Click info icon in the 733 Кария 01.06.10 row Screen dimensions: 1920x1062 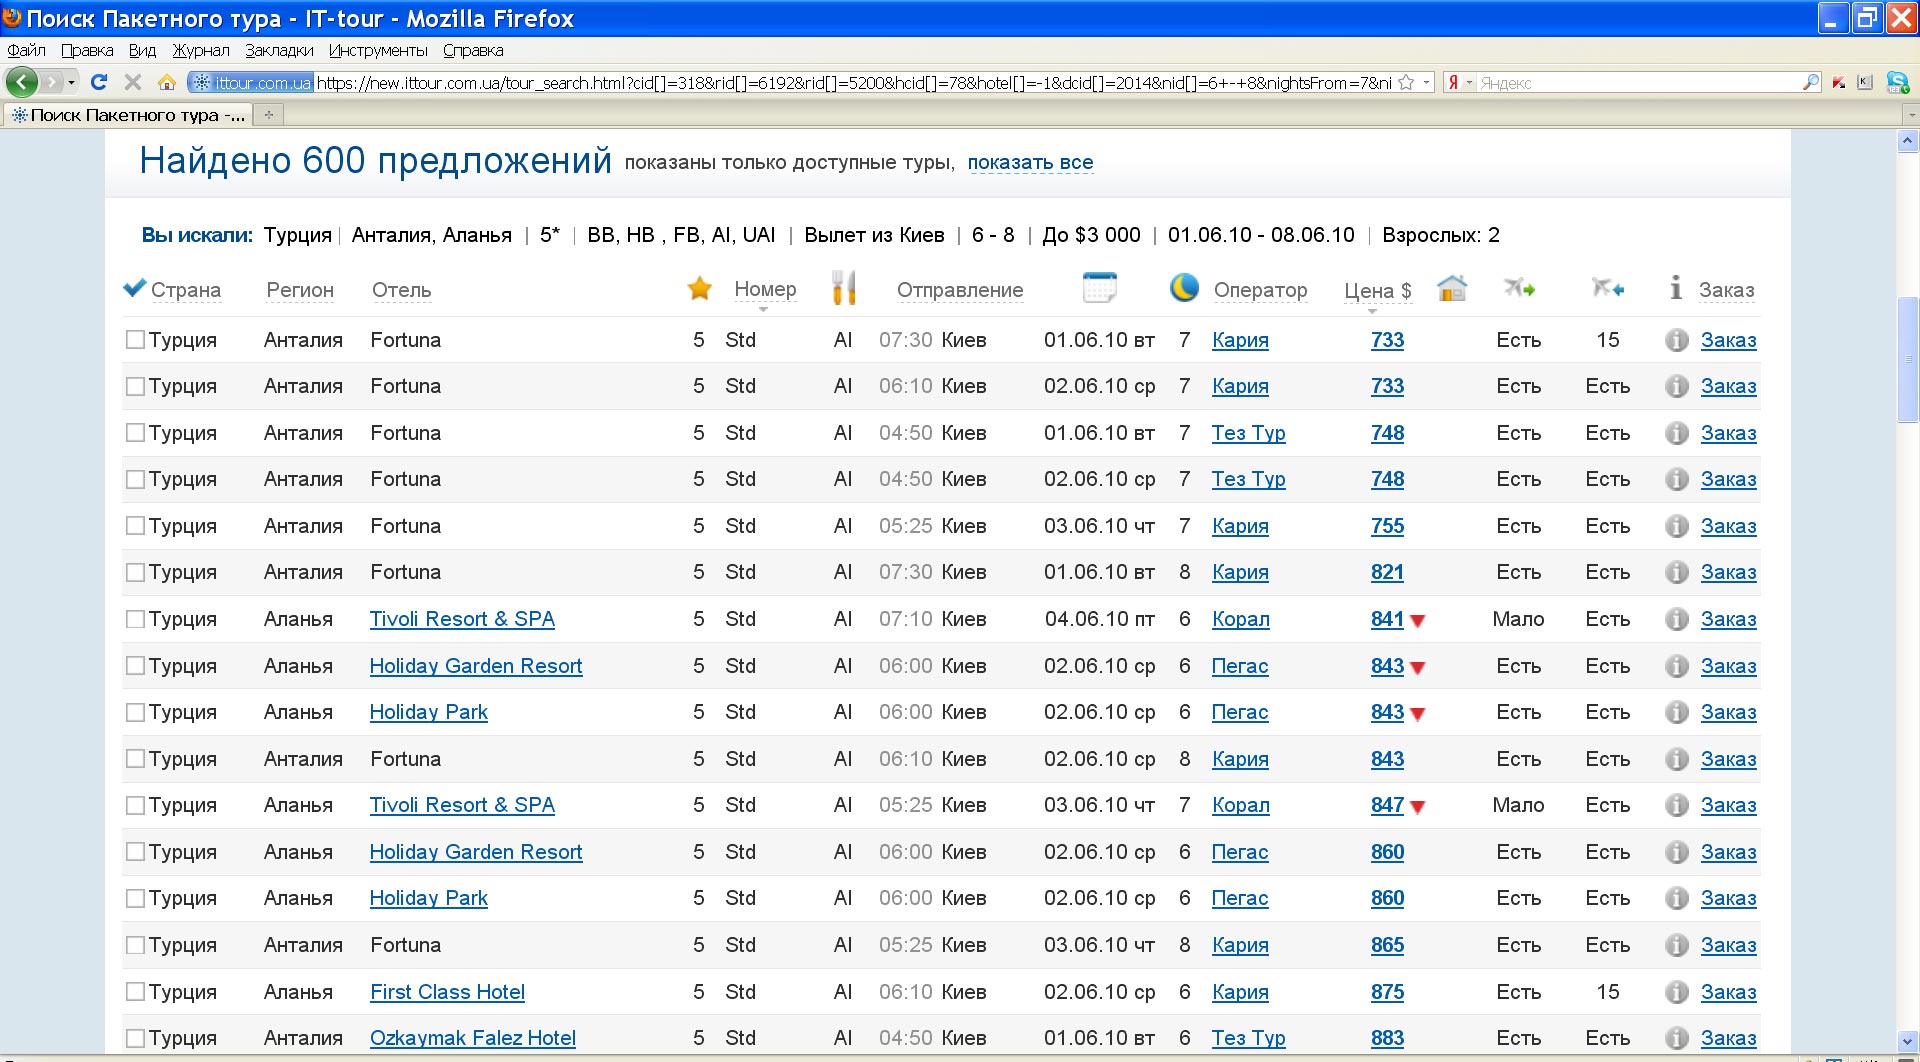1676,340
